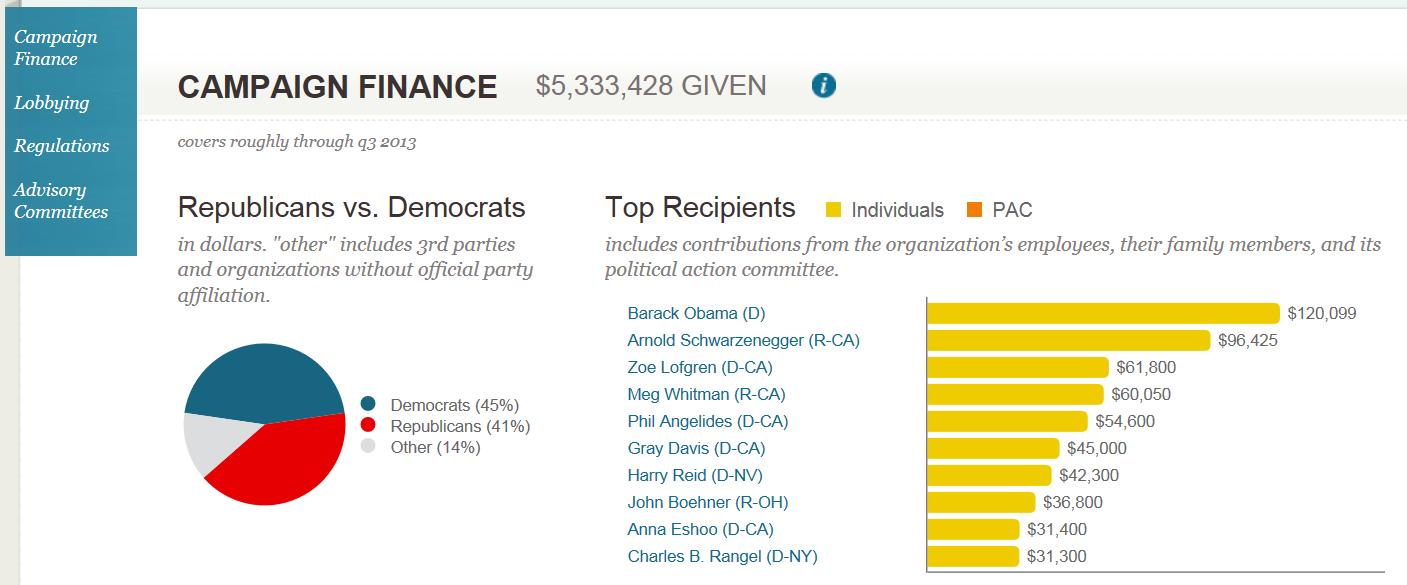Click the John Boehner (R-OH) link
Viewport: 1407px width, 585px height.
tap(708, 502)
